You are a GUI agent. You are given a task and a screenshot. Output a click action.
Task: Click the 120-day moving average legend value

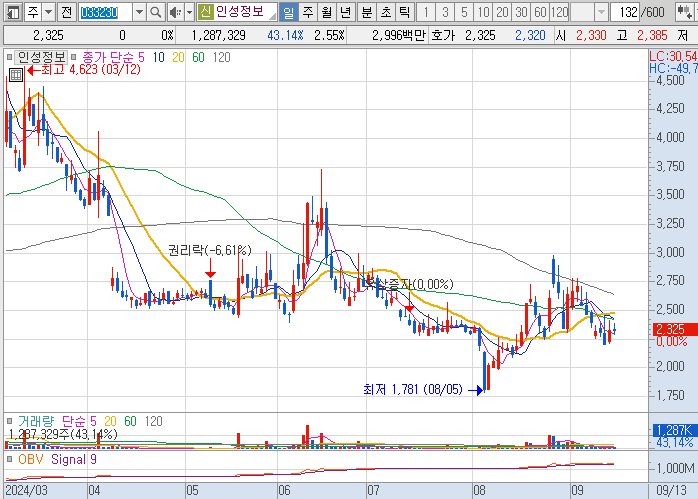[x=222, y=57]
